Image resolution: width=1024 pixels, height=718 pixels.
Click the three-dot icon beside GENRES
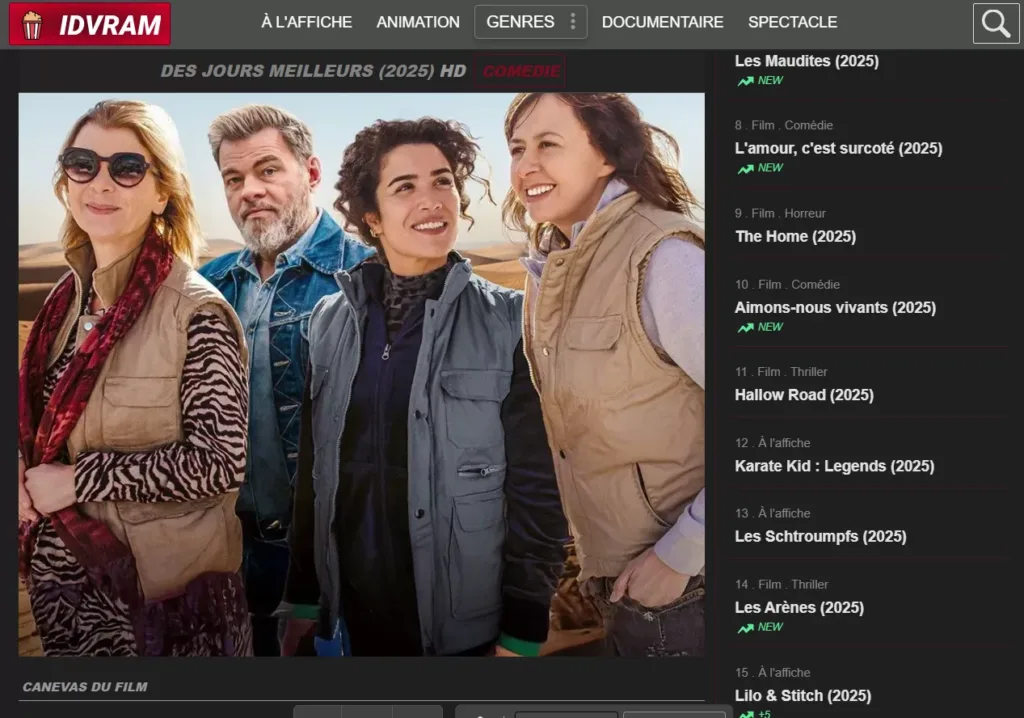click(572, 22)
